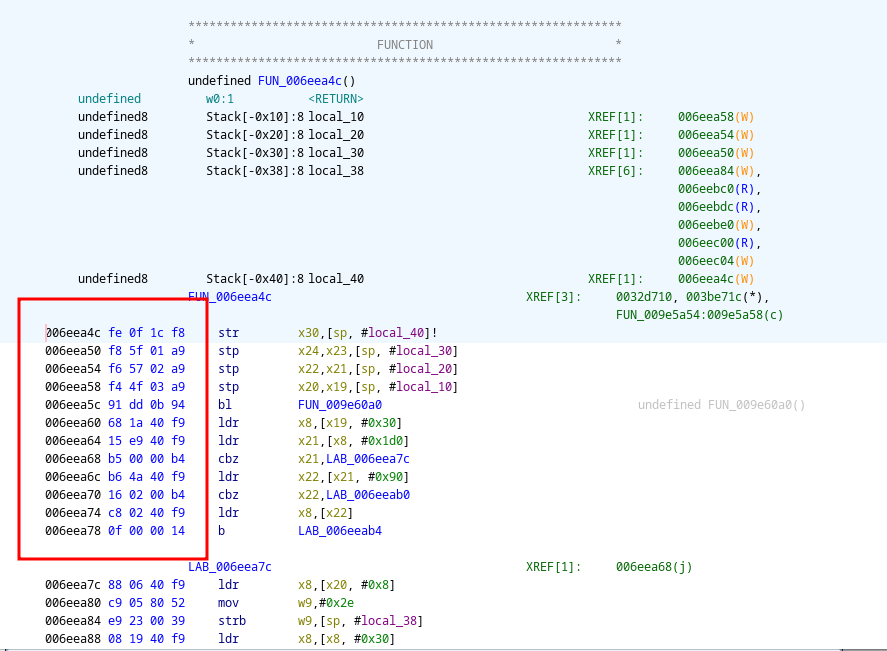Click the mov mnemonic at 006eea80
This screenshot has width=887, height=651.
point(228,603)
